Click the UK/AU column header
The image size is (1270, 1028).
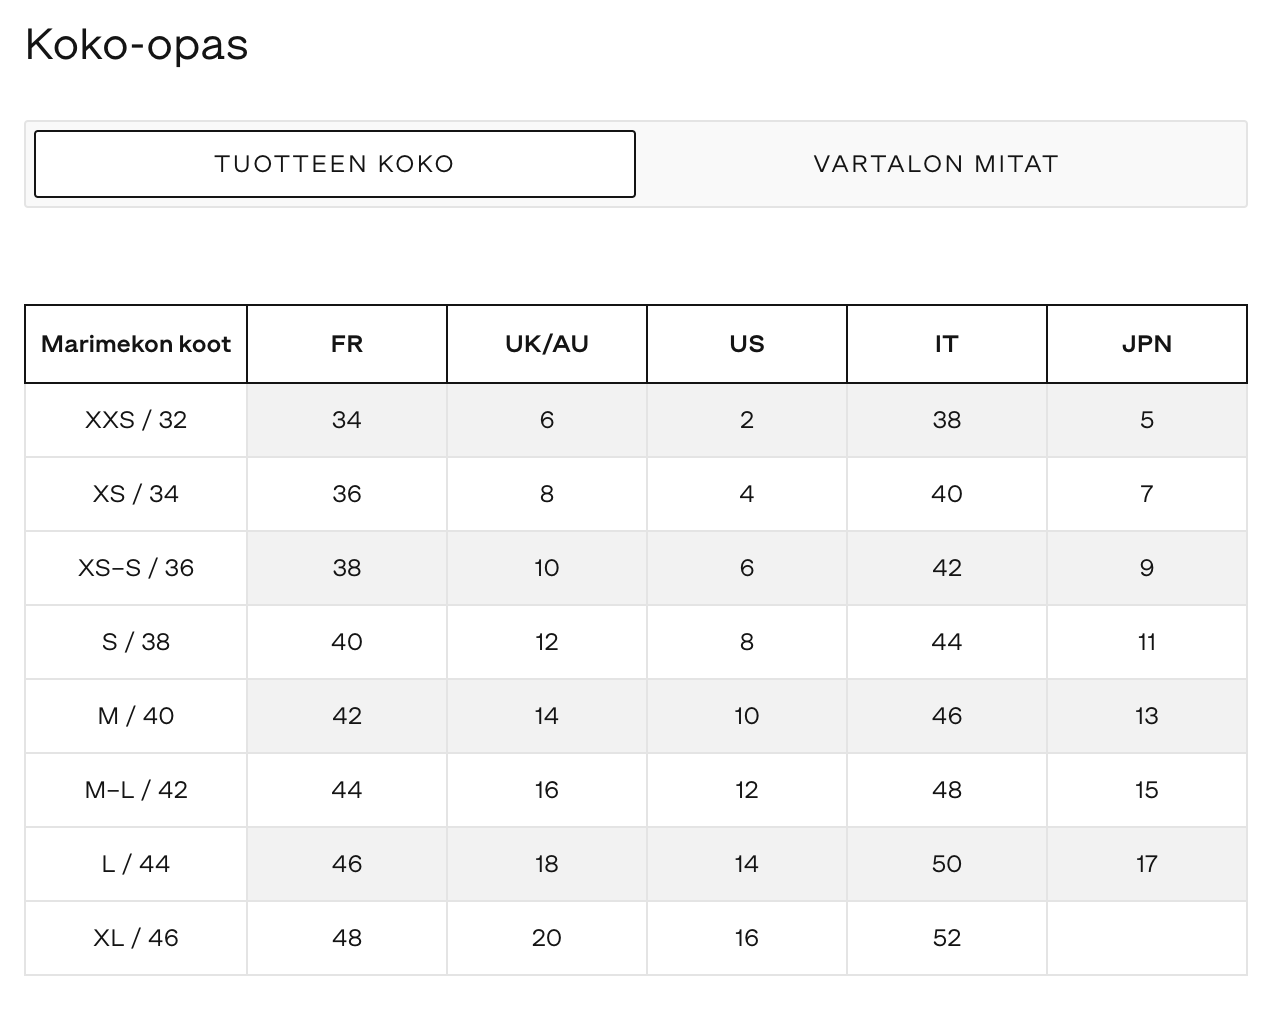point(546,344)
